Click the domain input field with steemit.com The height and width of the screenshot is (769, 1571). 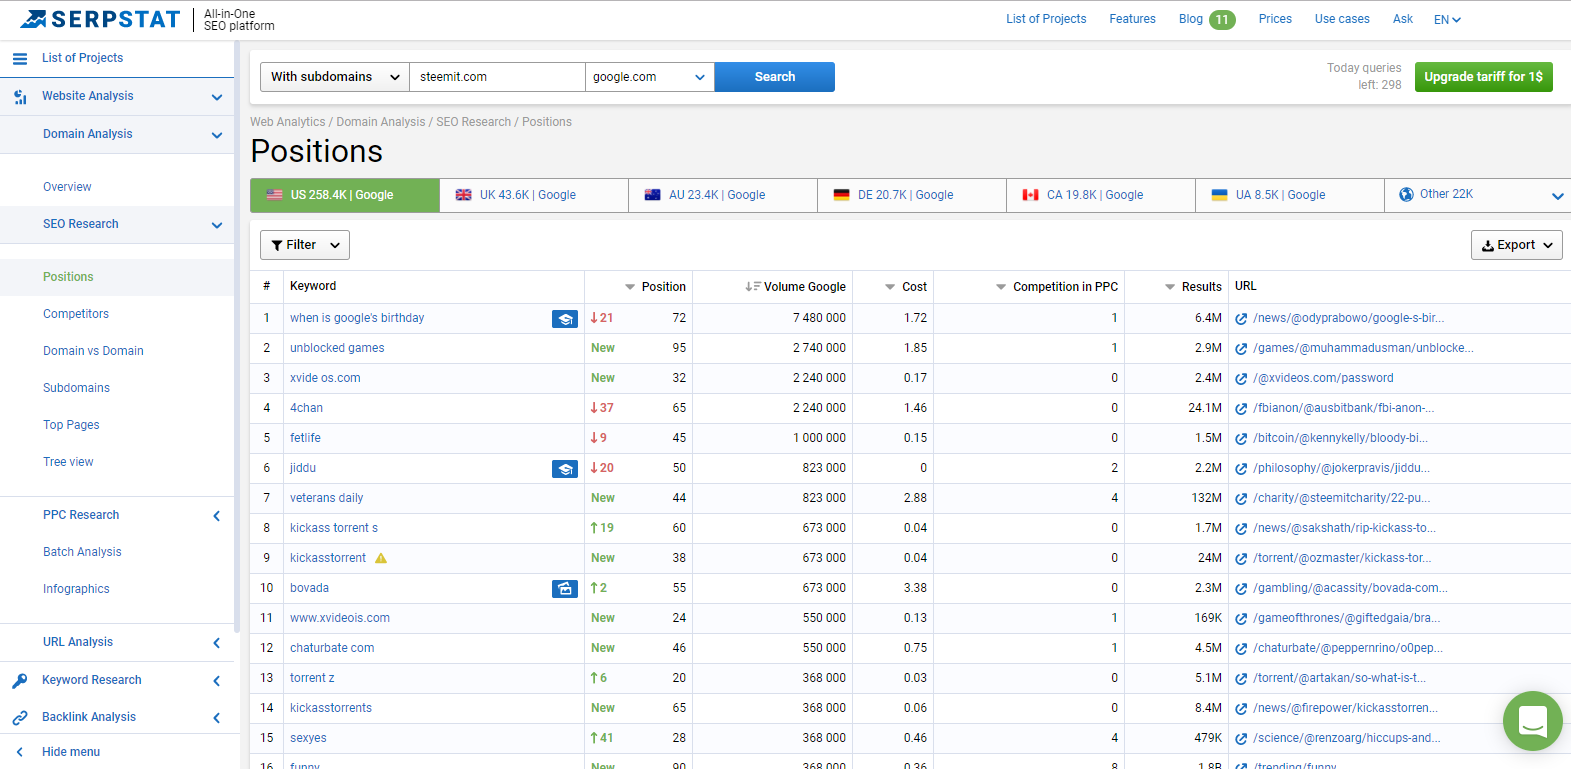point(497,77)
